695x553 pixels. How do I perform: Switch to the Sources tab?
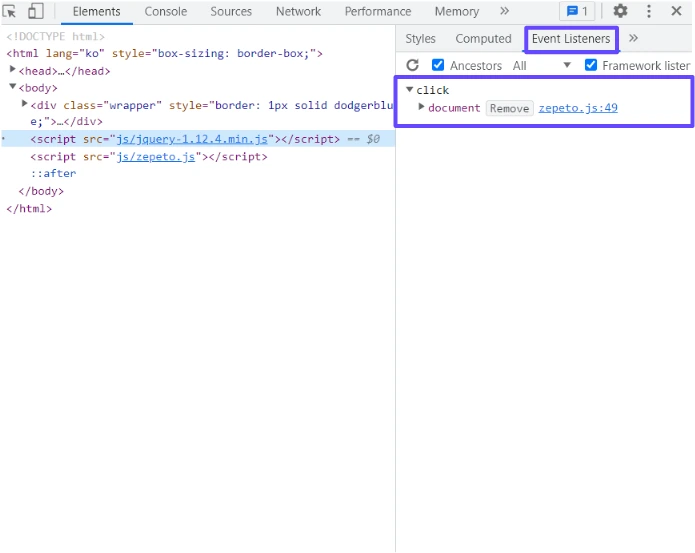[x=231, y=12]
